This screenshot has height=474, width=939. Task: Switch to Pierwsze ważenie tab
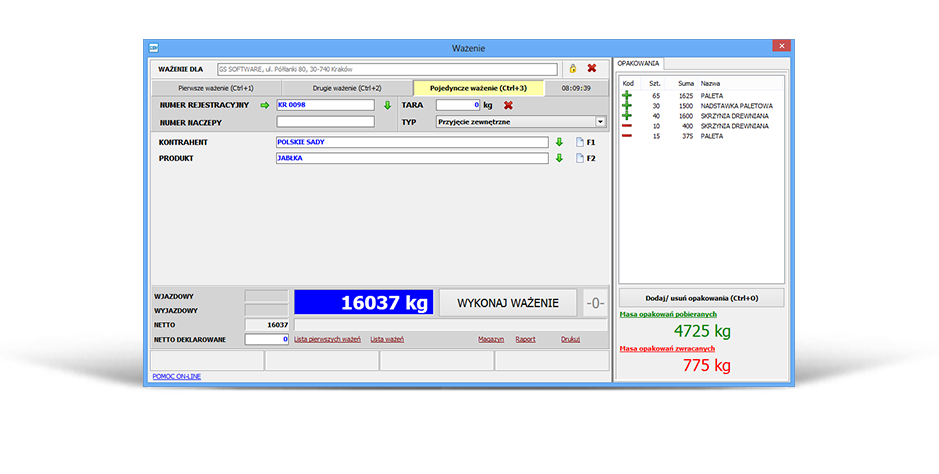(x=216, y=88)
